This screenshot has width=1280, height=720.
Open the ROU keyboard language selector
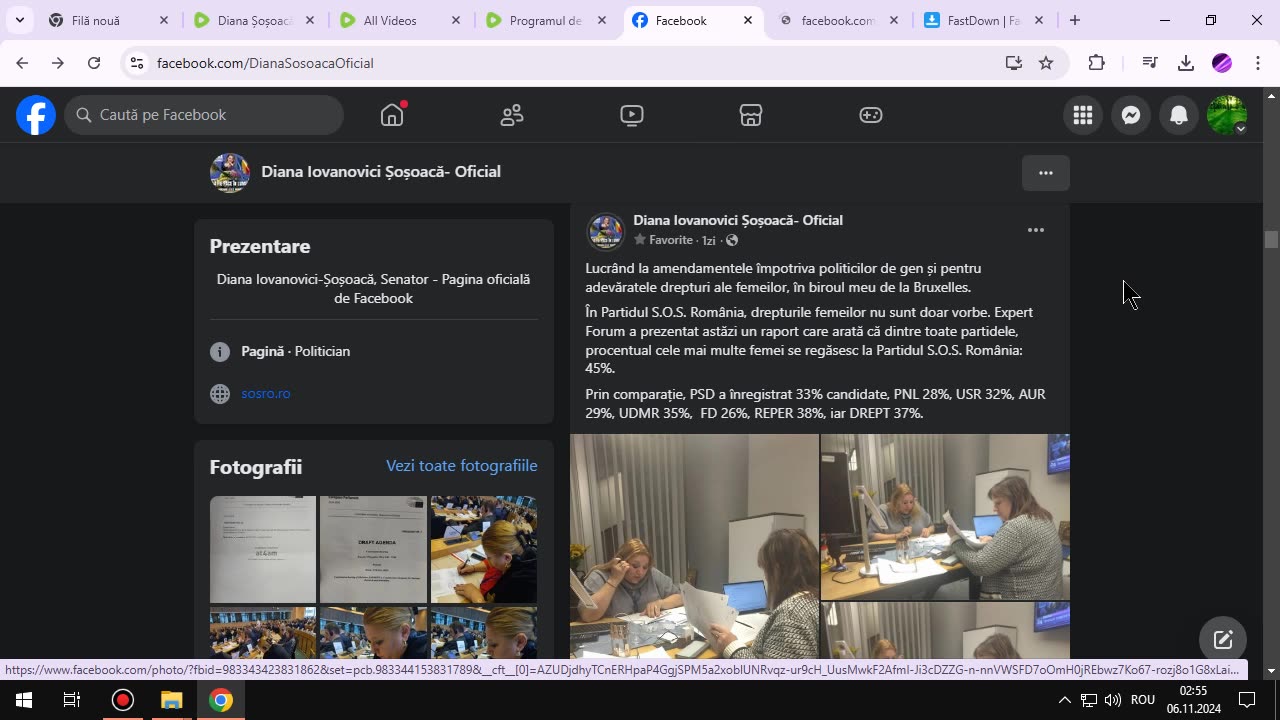pyautogui.click(x=1143, y=700)
